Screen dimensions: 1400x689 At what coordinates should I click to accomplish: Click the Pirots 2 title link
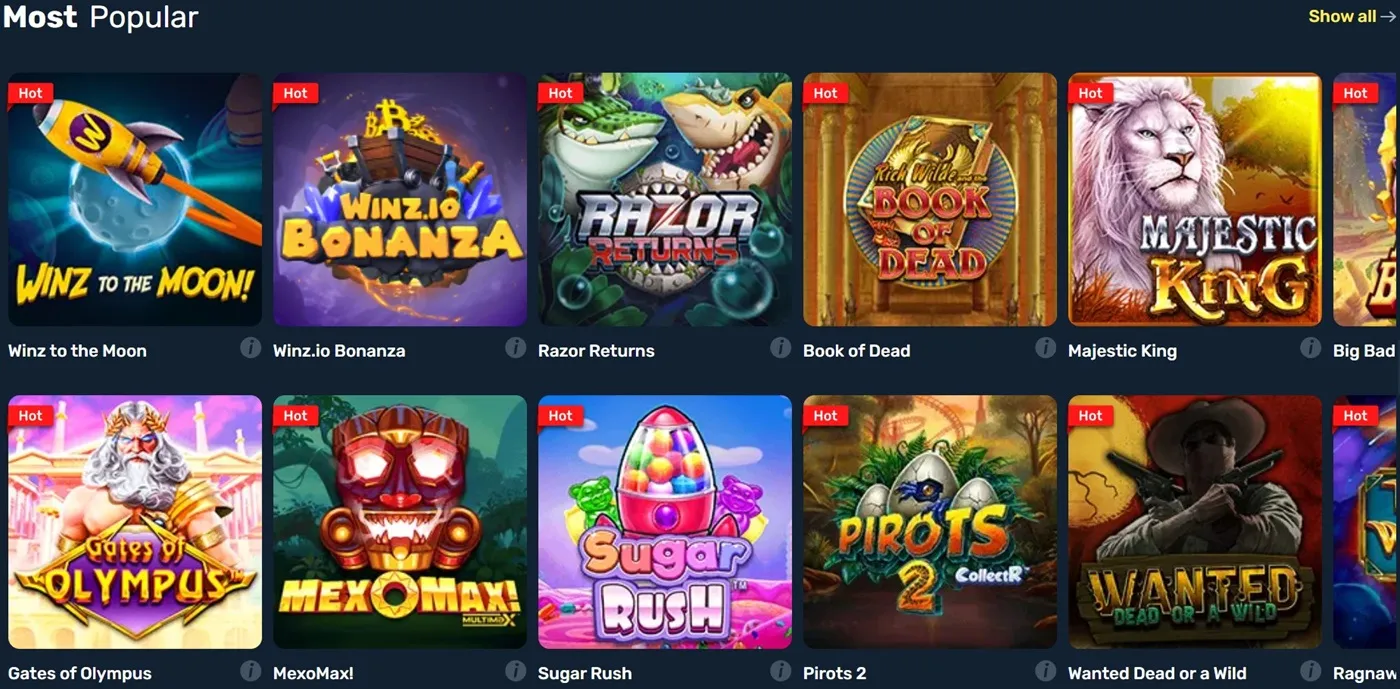click(834, 673)
